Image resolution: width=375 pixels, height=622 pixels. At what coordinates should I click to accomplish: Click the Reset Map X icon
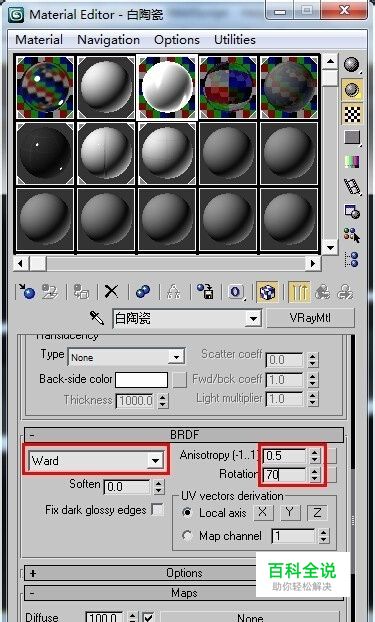point(112,292)
